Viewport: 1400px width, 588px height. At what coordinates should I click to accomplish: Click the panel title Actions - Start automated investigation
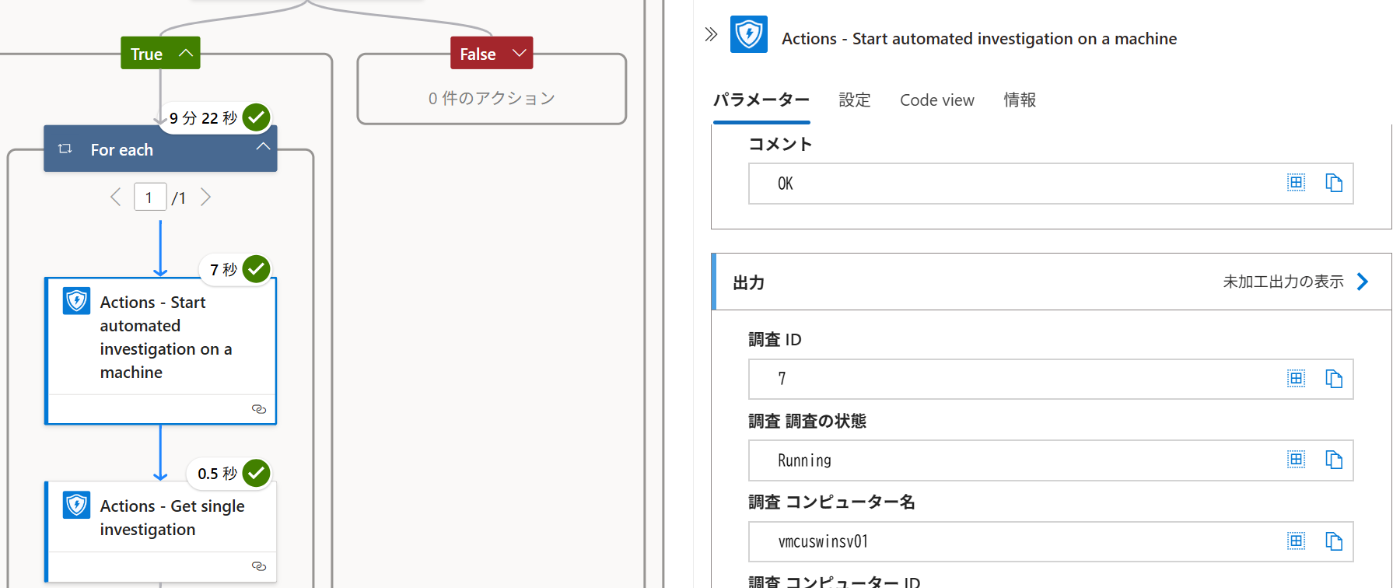(979, 38)
